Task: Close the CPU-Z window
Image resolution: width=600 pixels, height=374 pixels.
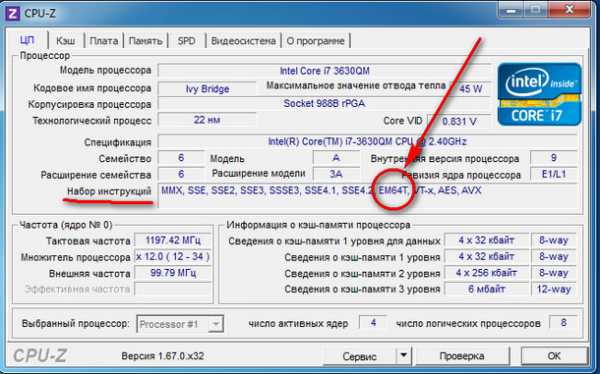Action: coord(569,10)
